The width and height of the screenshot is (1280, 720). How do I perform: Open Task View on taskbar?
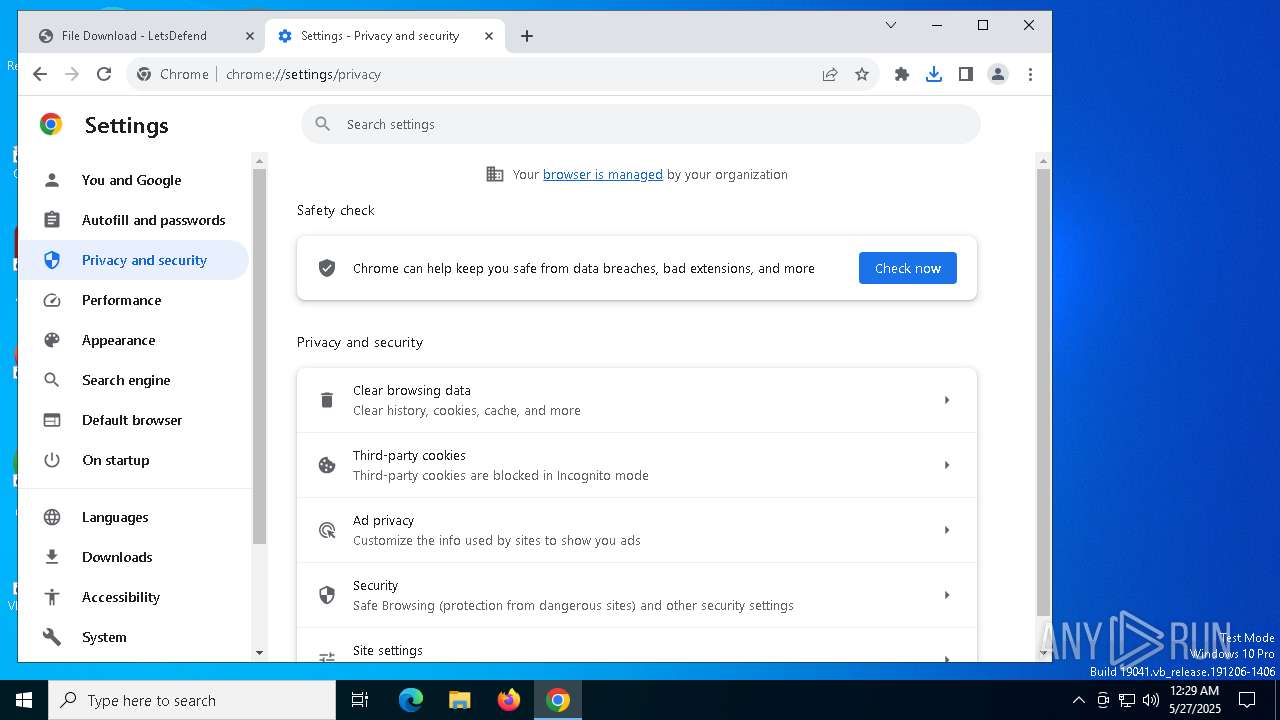(x=360, y=700)
